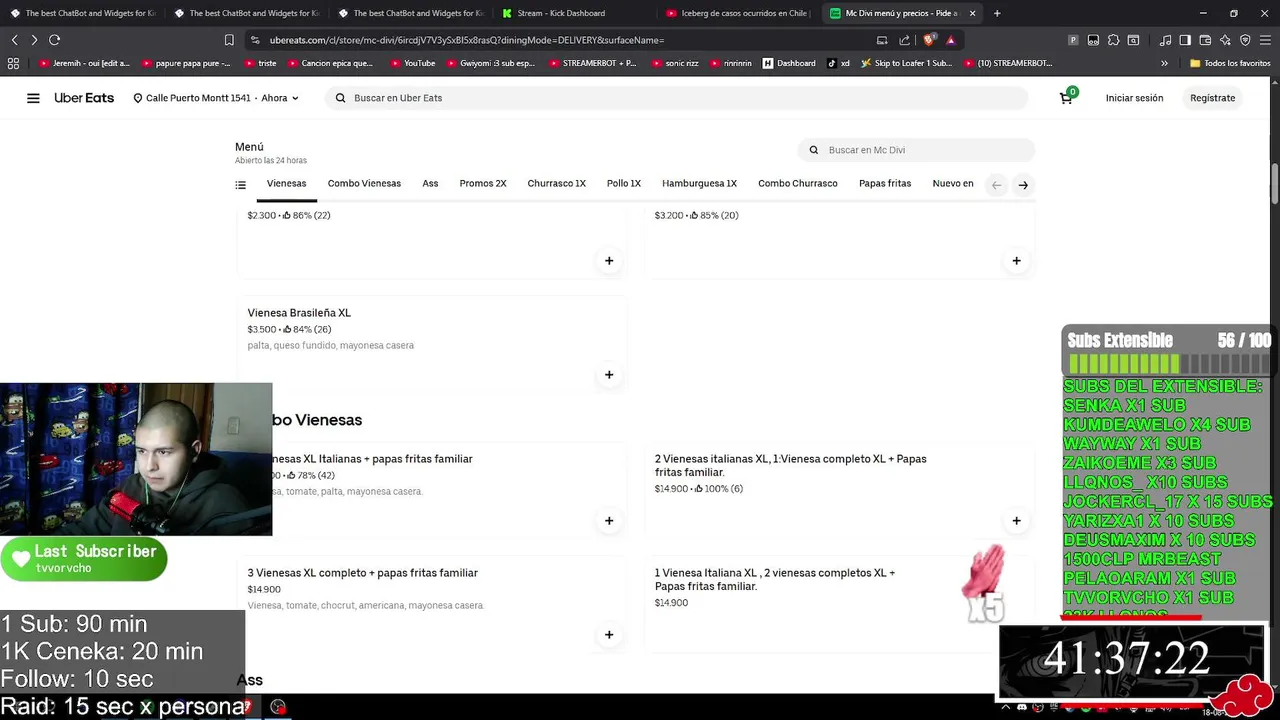The width and height of the screenshot is (1280, 720).
Task: Open the music playlist icon
Action: [x=1165, y=40]
